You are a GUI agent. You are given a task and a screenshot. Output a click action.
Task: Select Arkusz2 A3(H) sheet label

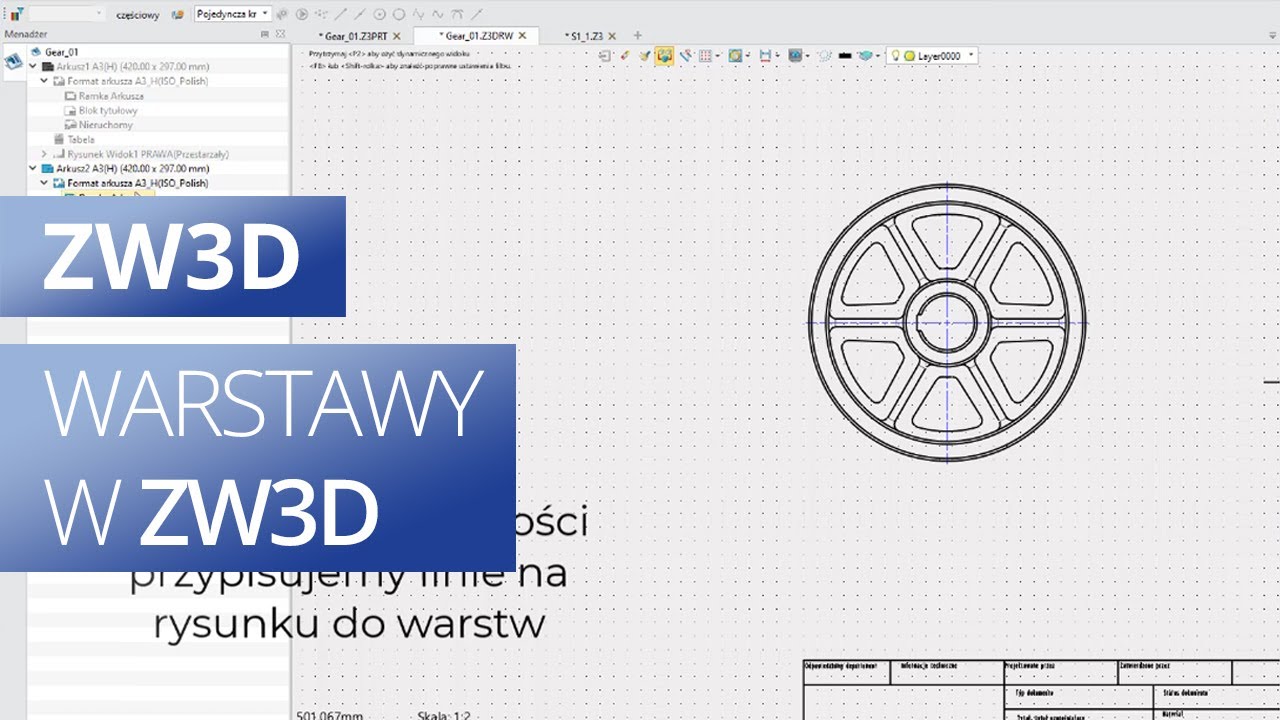coord(133,169)
